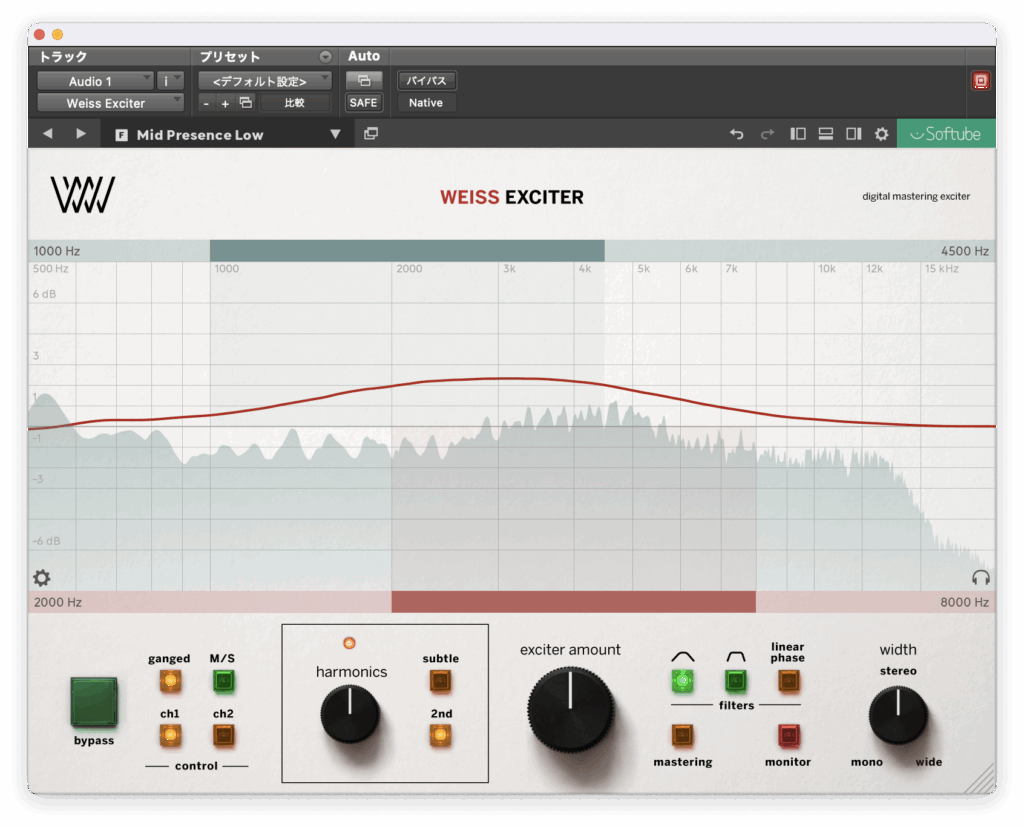Click the バイパス bypass button

(426, 80)
